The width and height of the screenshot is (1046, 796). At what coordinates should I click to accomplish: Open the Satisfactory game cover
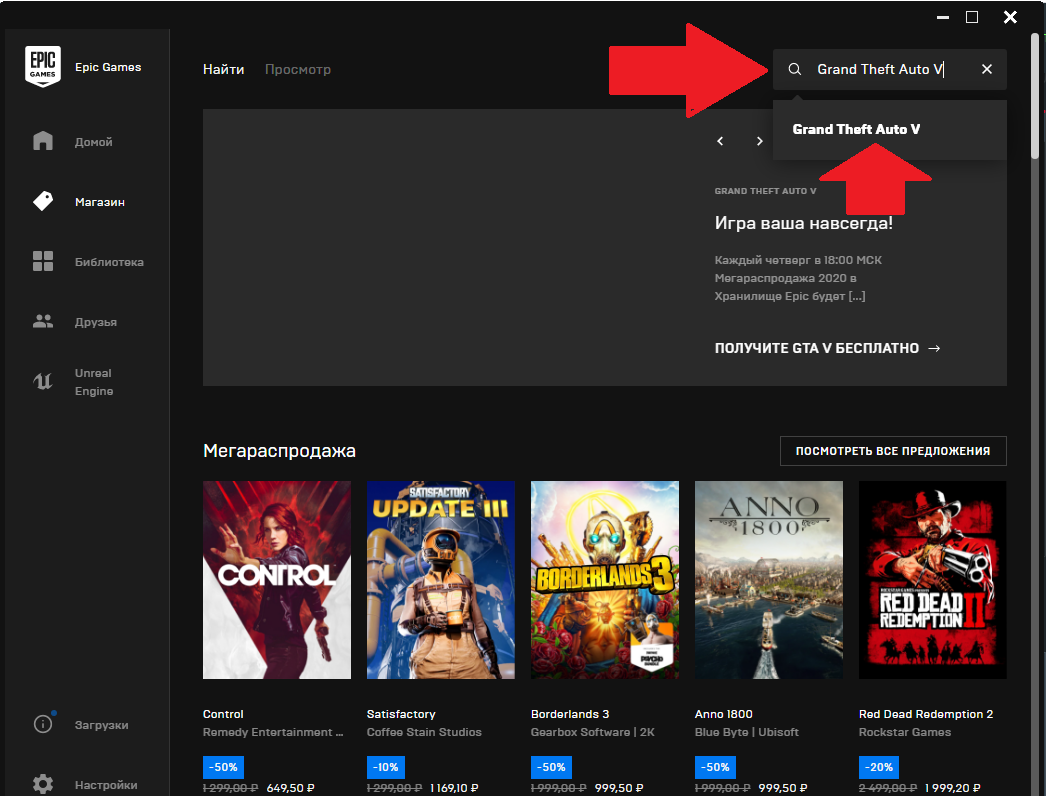click(x=441, y=580)
